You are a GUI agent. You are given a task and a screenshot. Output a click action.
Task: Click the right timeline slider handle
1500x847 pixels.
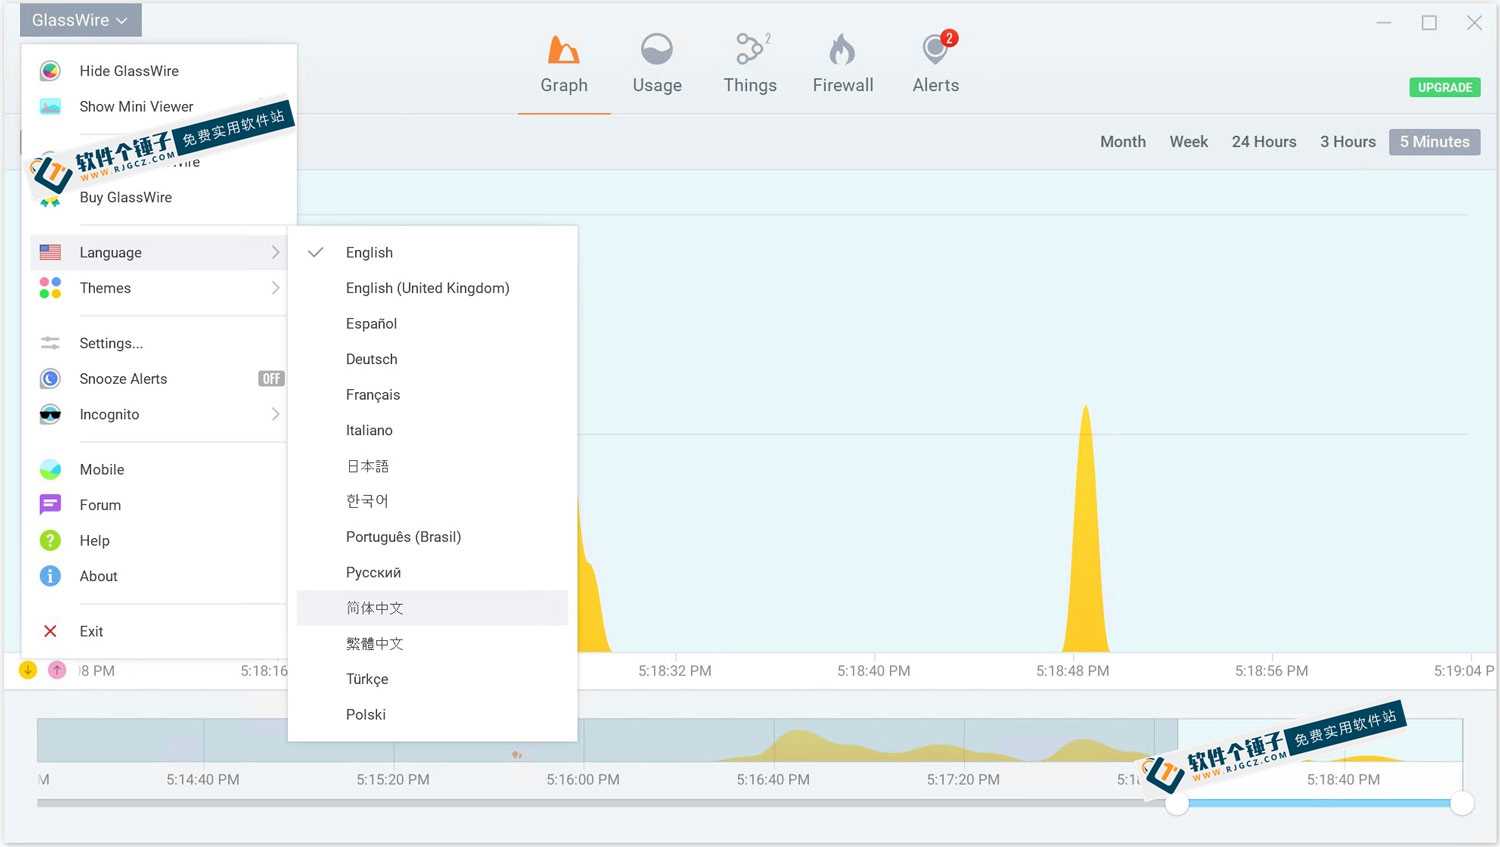[x=1462, y=803]
